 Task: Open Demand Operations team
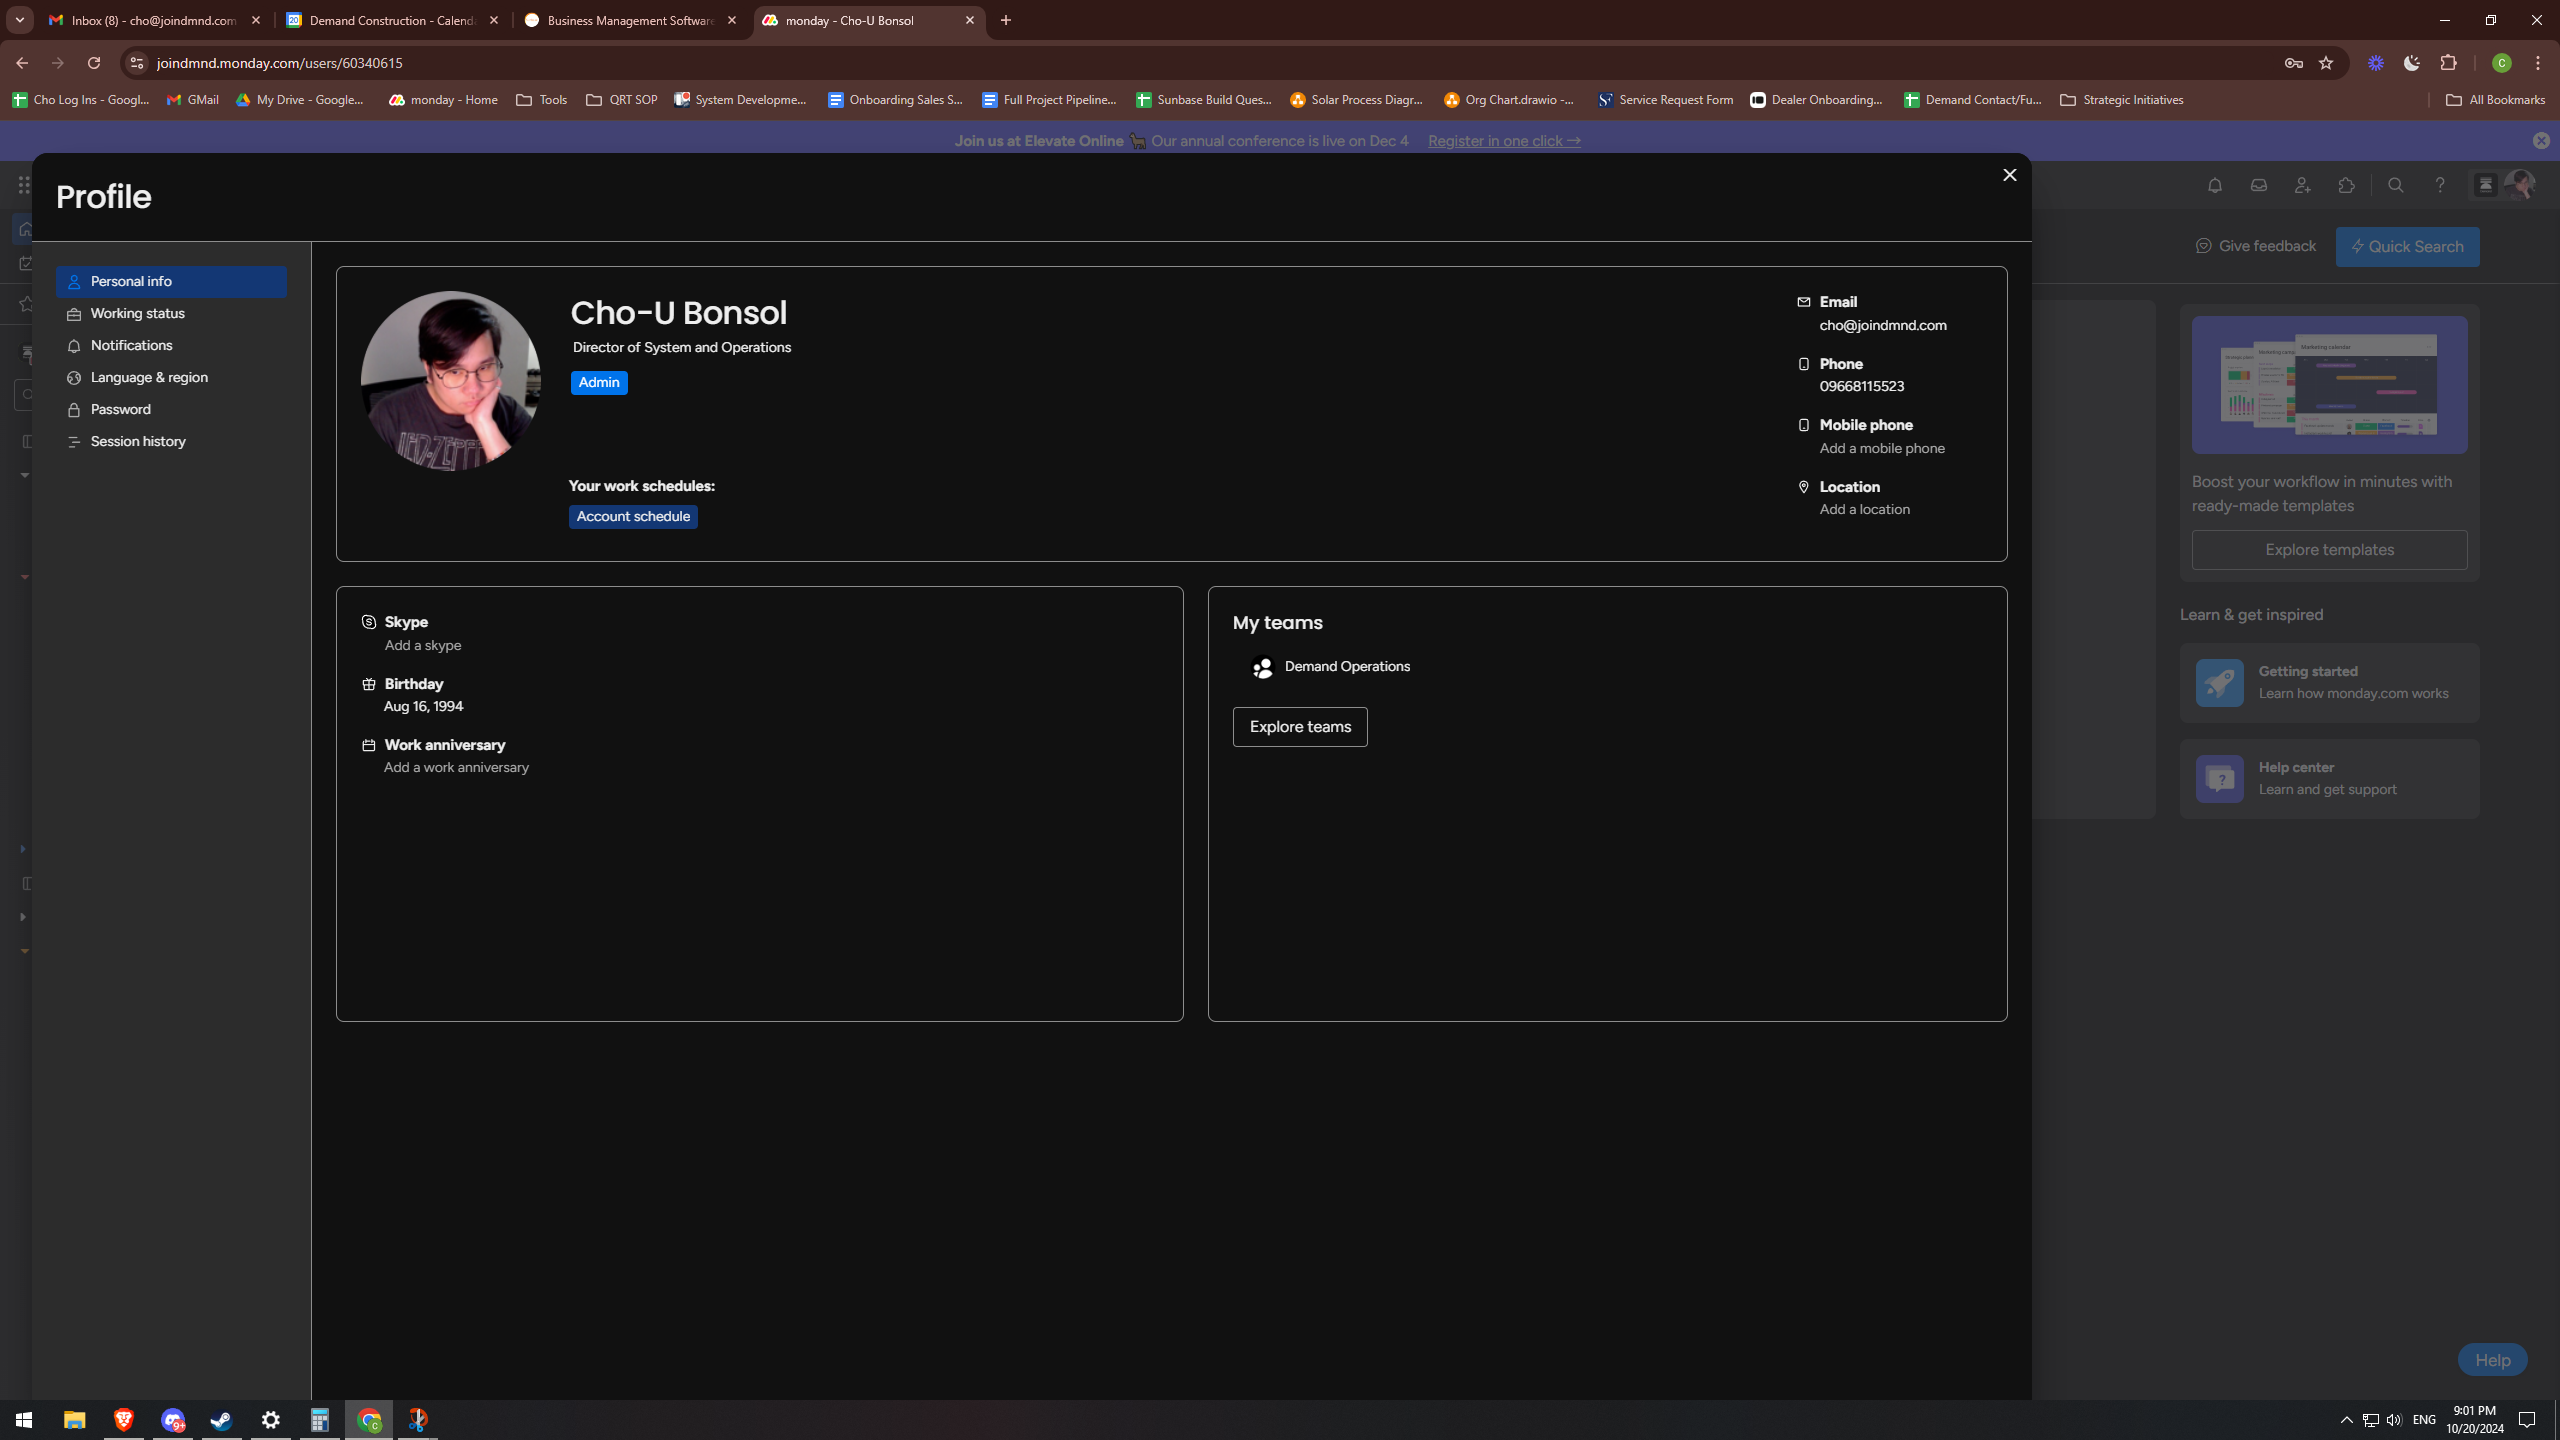click(x=1331, y=667)
